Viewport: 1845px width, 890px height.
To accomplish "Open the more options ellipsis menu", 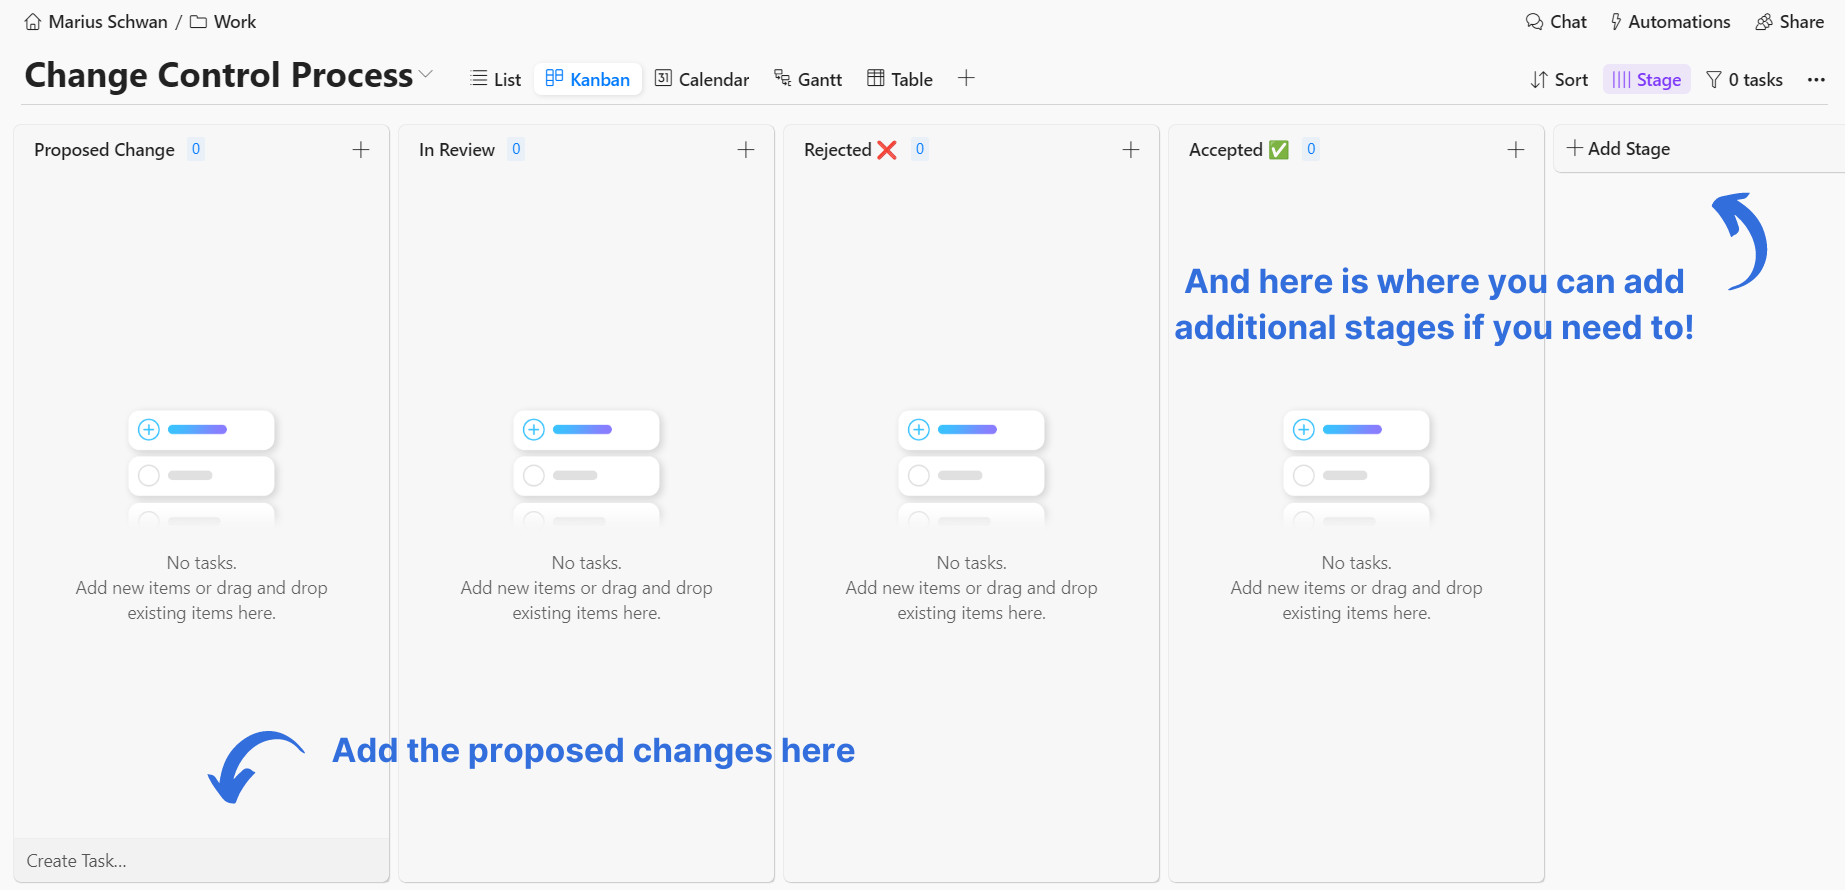I will [x=1816, y=80].
